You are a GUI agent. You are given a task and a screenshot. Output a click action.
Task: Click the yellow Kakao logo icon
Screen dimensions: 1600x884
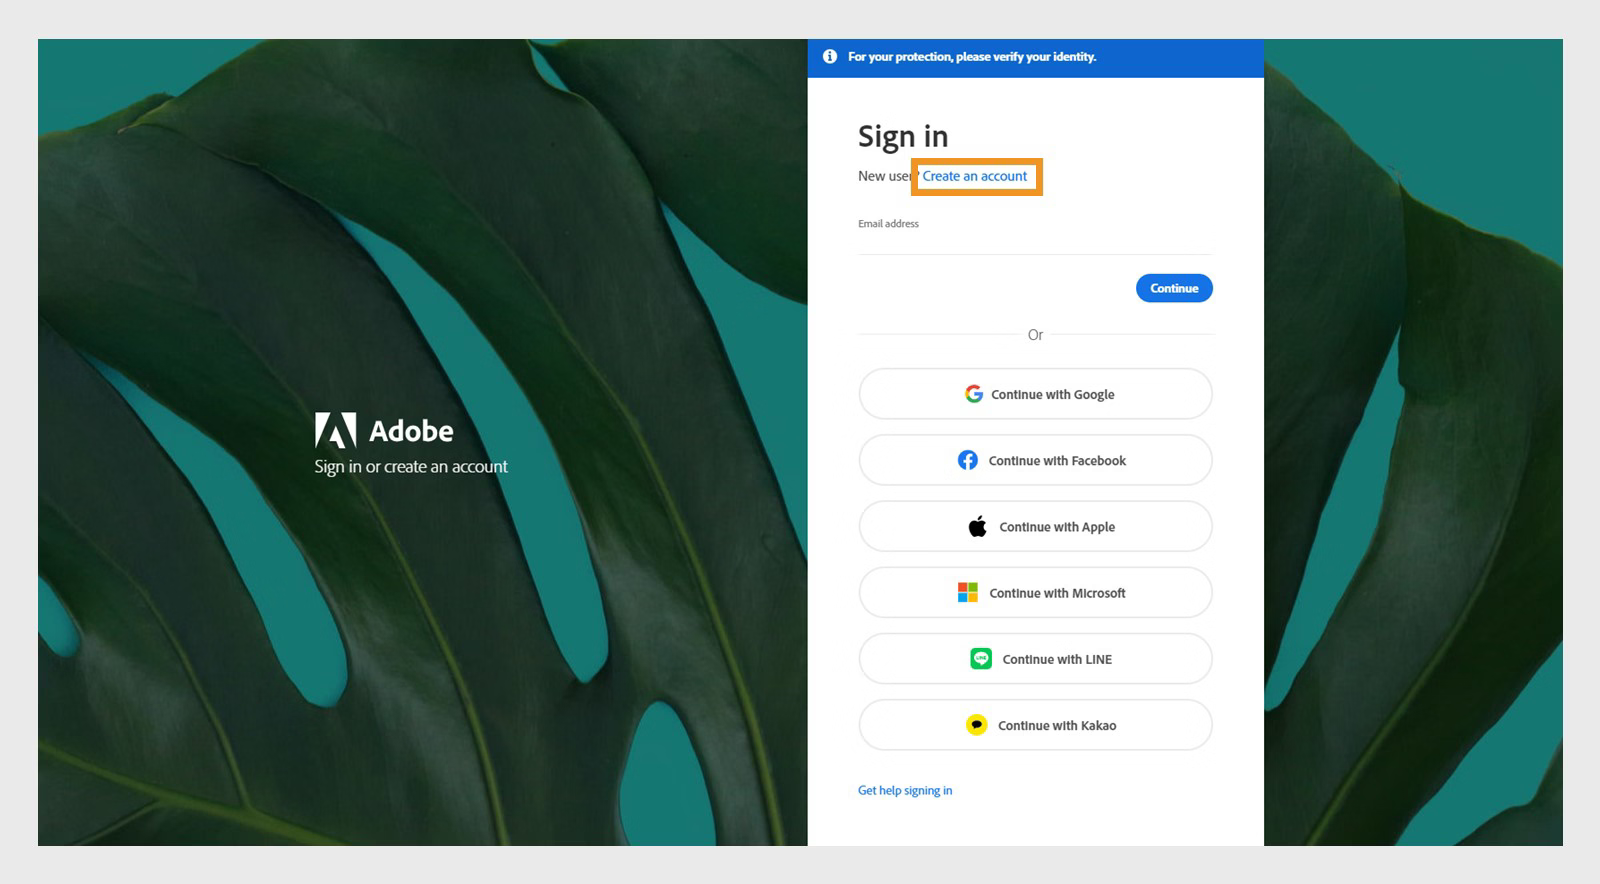tap(977, 725)
